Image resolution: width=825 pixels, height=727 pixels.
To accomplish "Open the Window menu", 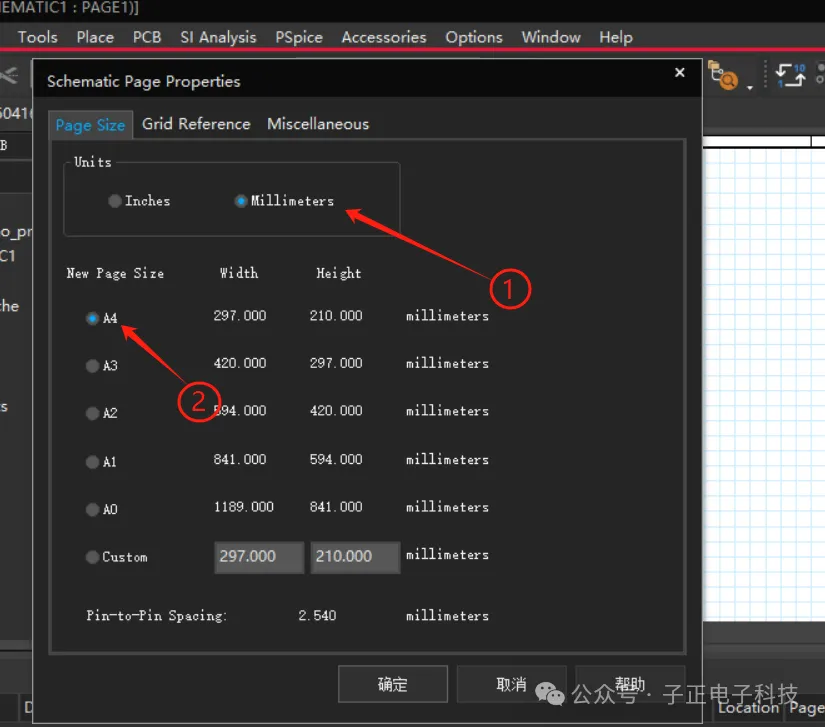I will (551, 37).
